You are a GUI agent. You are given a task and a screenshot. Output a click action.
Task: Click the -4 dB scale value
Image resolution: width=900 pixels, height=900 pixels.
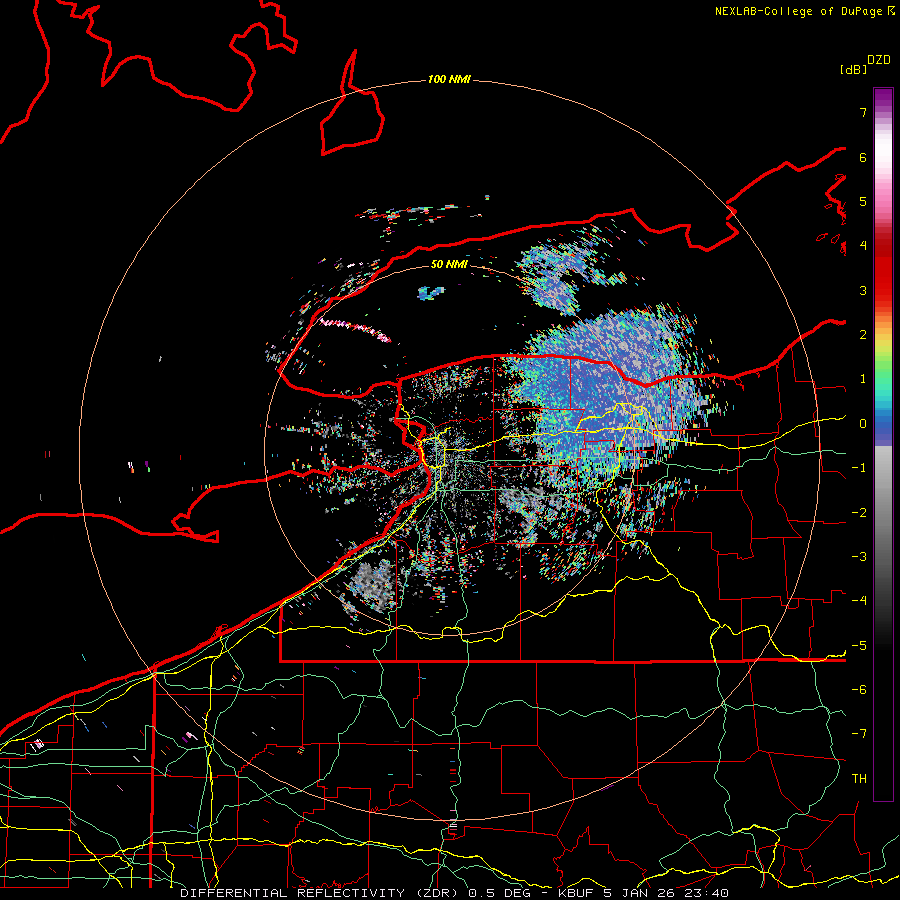pos(859,601)
